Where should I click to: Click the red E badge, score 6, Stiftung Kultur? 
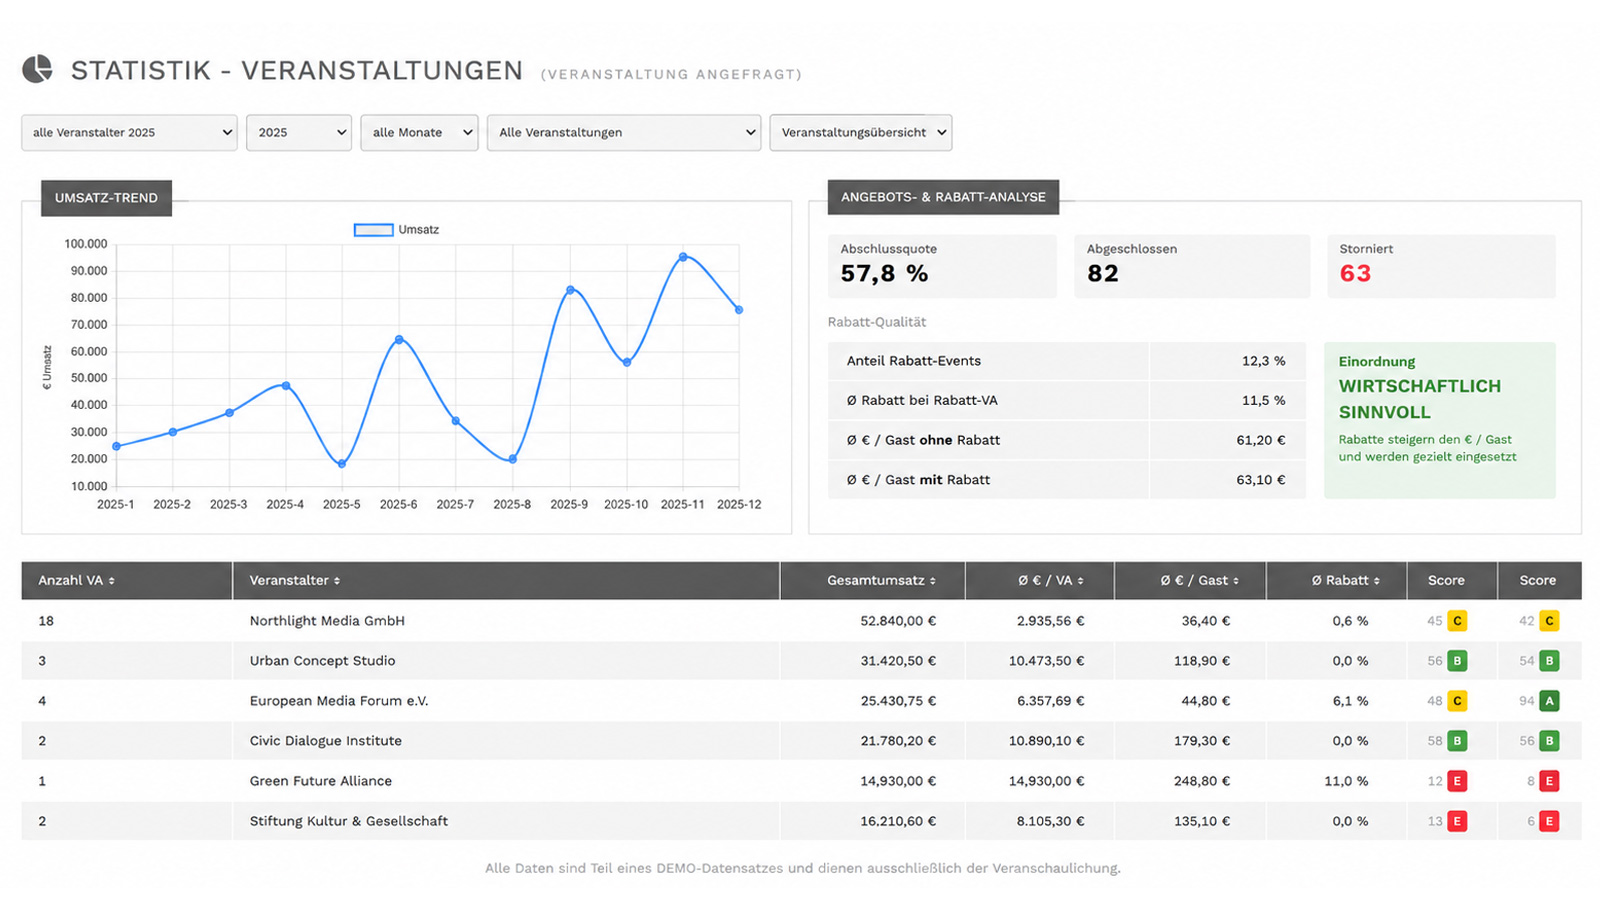(x=1549, y=821)
